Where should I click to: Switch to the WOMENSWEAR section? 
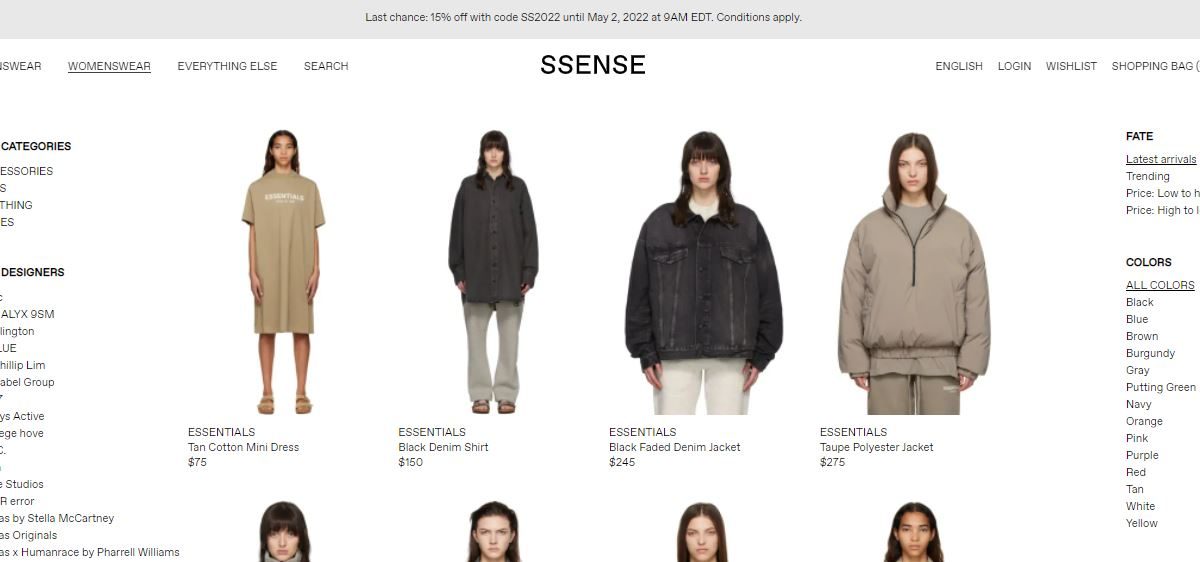click(109, 66)
